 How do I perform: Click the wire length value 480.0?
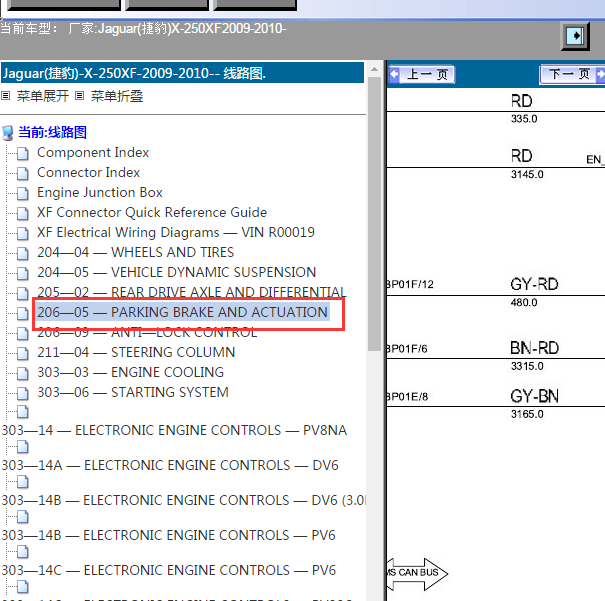pos(524,302)
